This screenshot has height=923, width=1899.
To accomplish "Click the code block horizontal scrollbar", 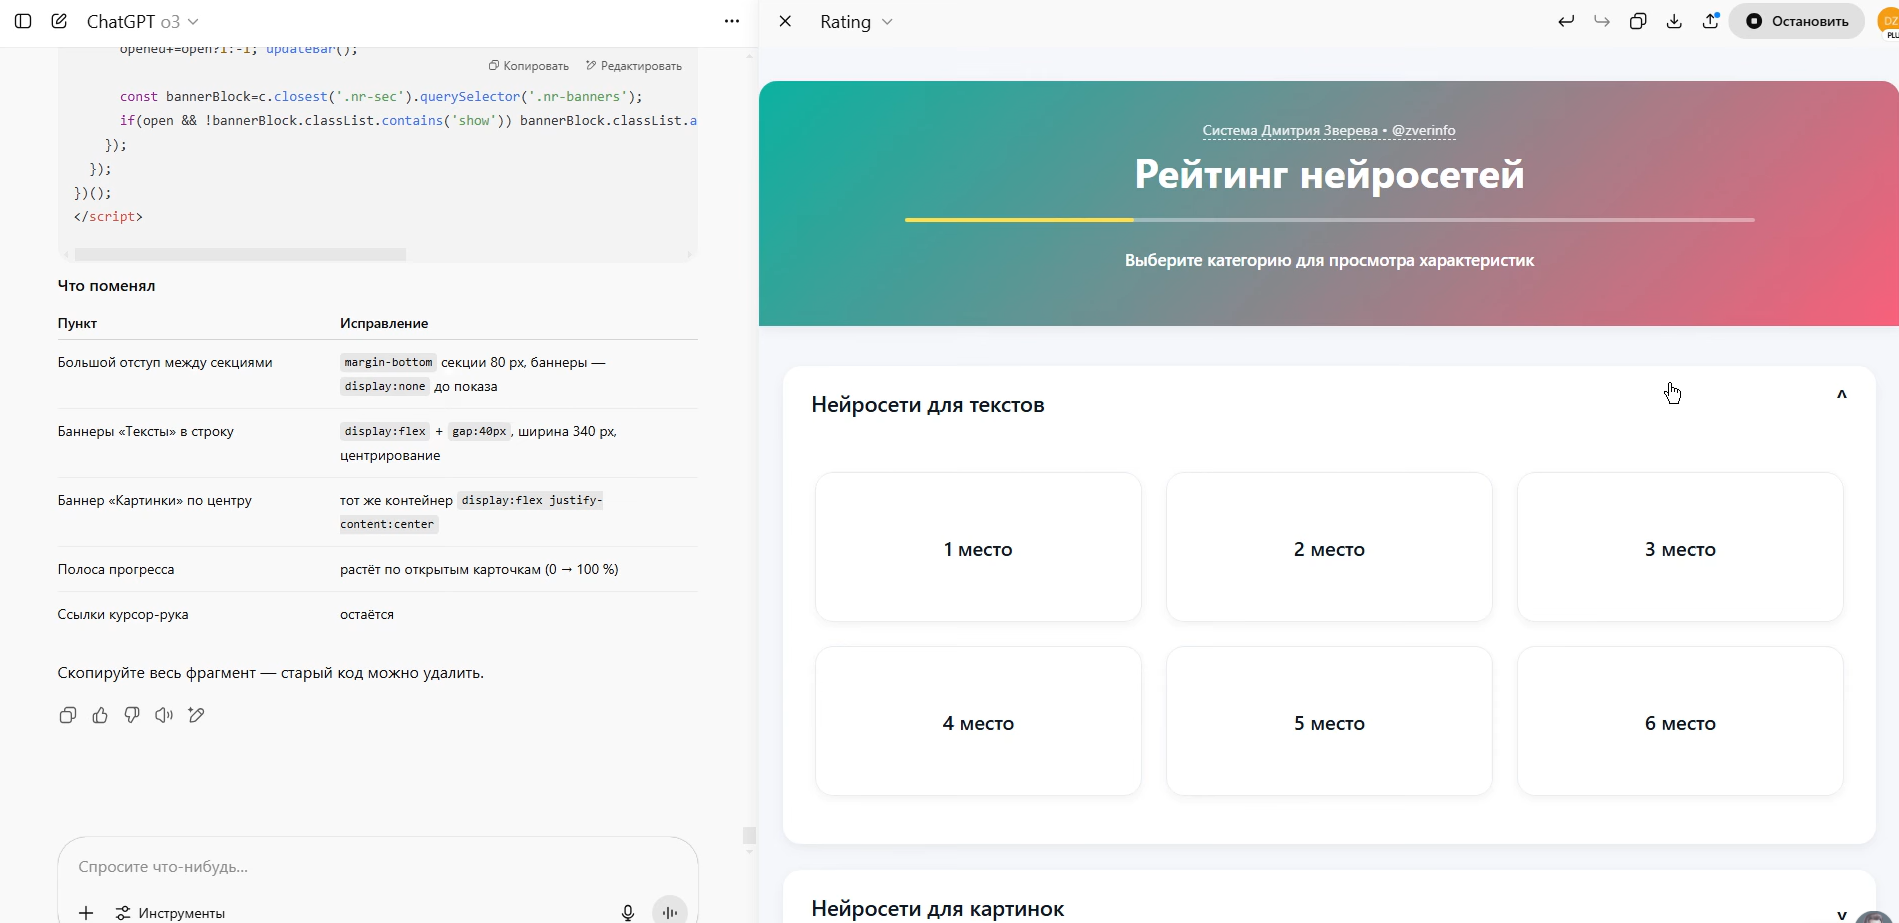I will click(240, 255).
